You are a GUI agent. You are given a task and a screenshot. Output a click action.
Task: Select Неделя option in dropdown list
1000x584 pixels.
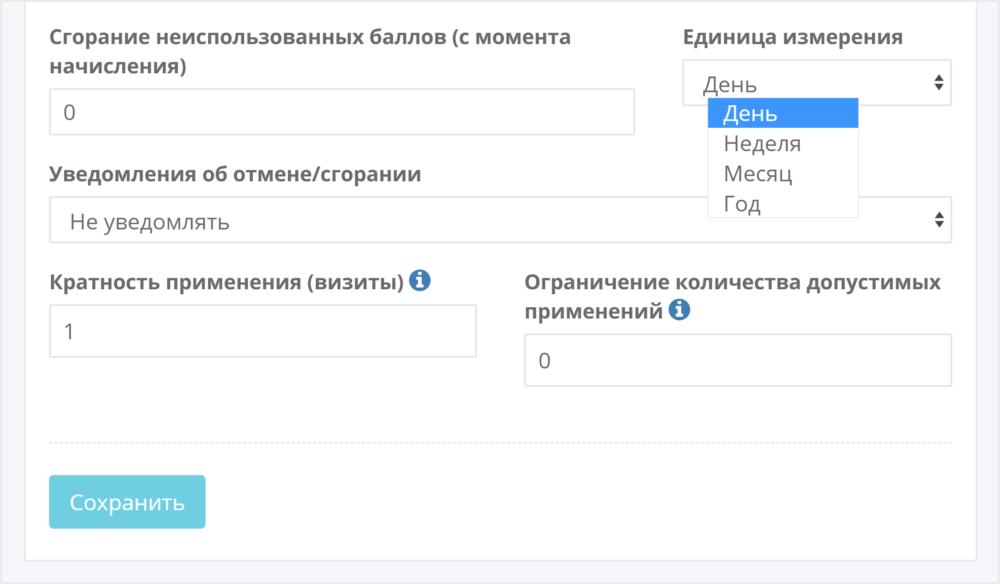pos(783,143)
